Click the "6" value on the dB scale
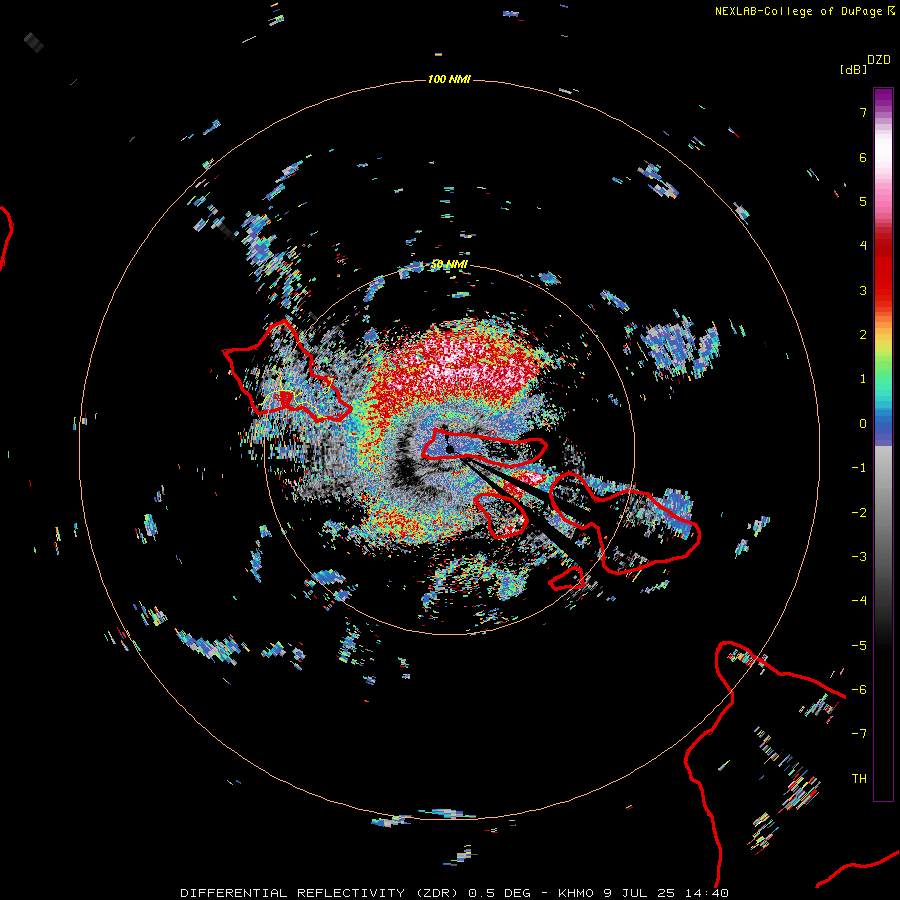Viewport: 900px width, 900px height. tap(863, 157)
